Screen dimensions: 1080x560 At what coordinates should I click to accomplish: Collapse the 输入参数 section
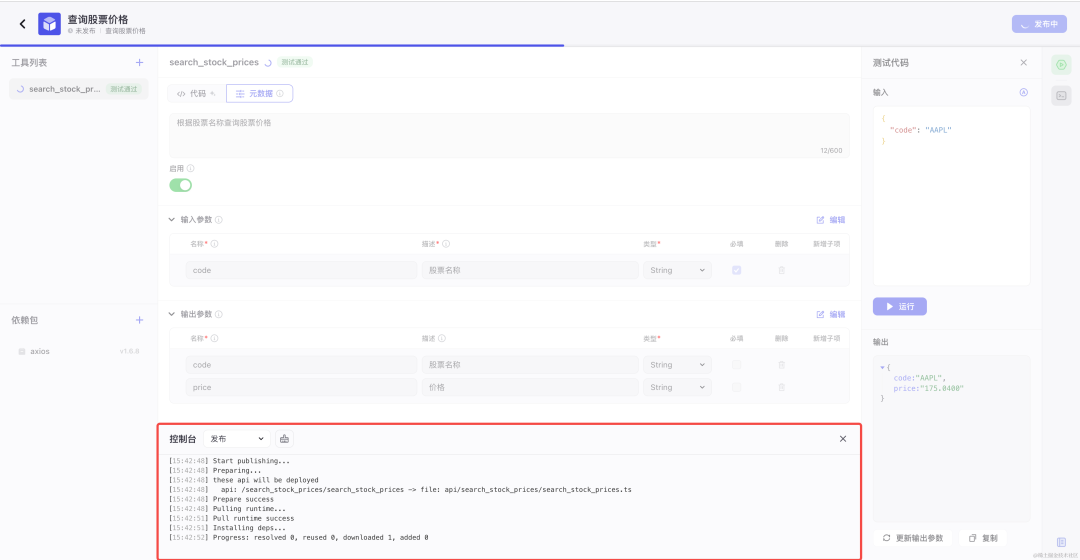172,220
